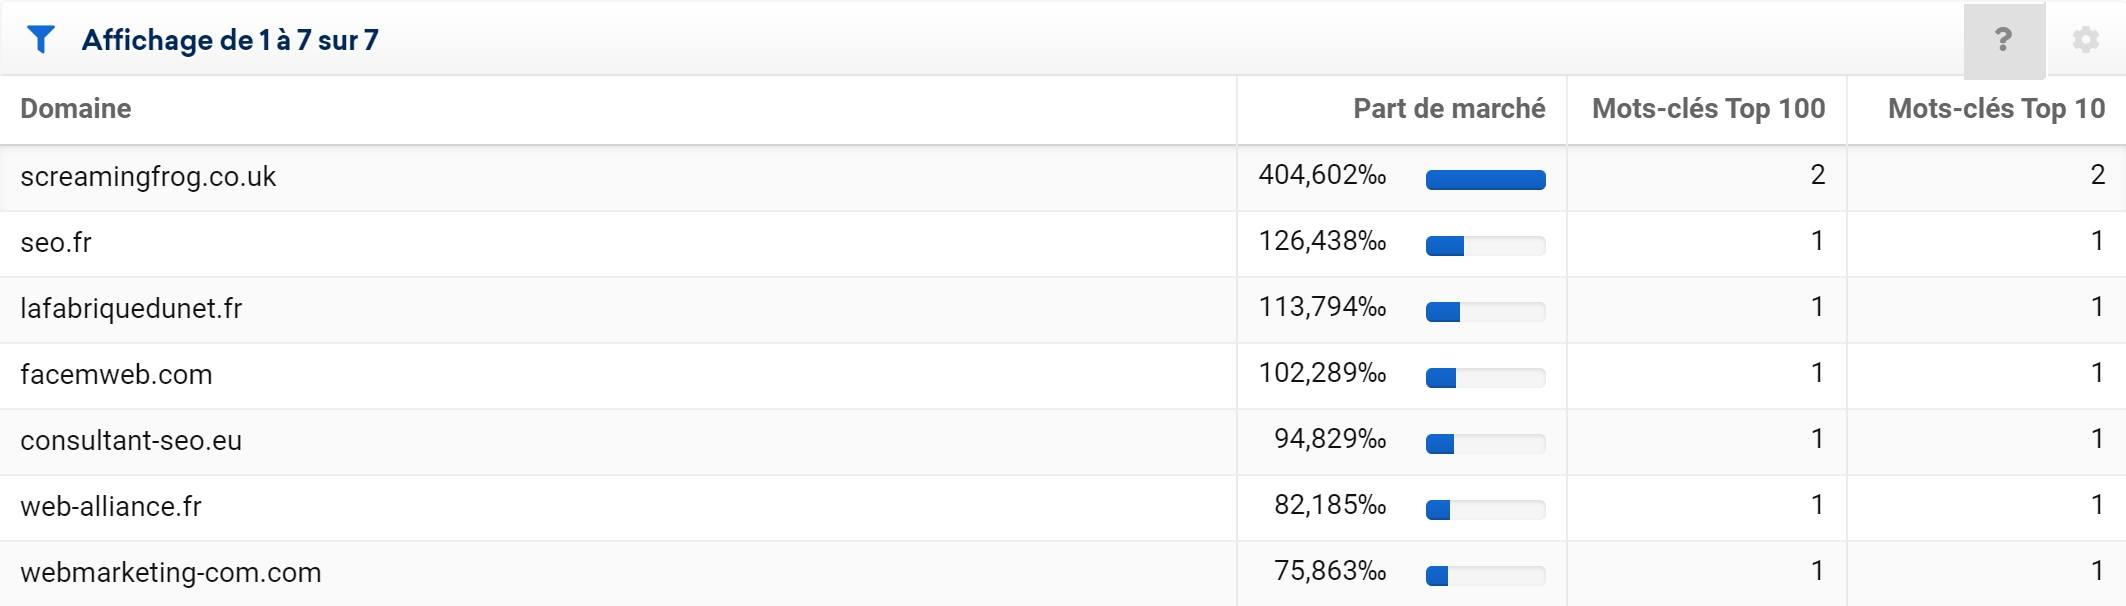Select consultant-seo.eu in the table

pyautogui.click(x=131, y=441)
